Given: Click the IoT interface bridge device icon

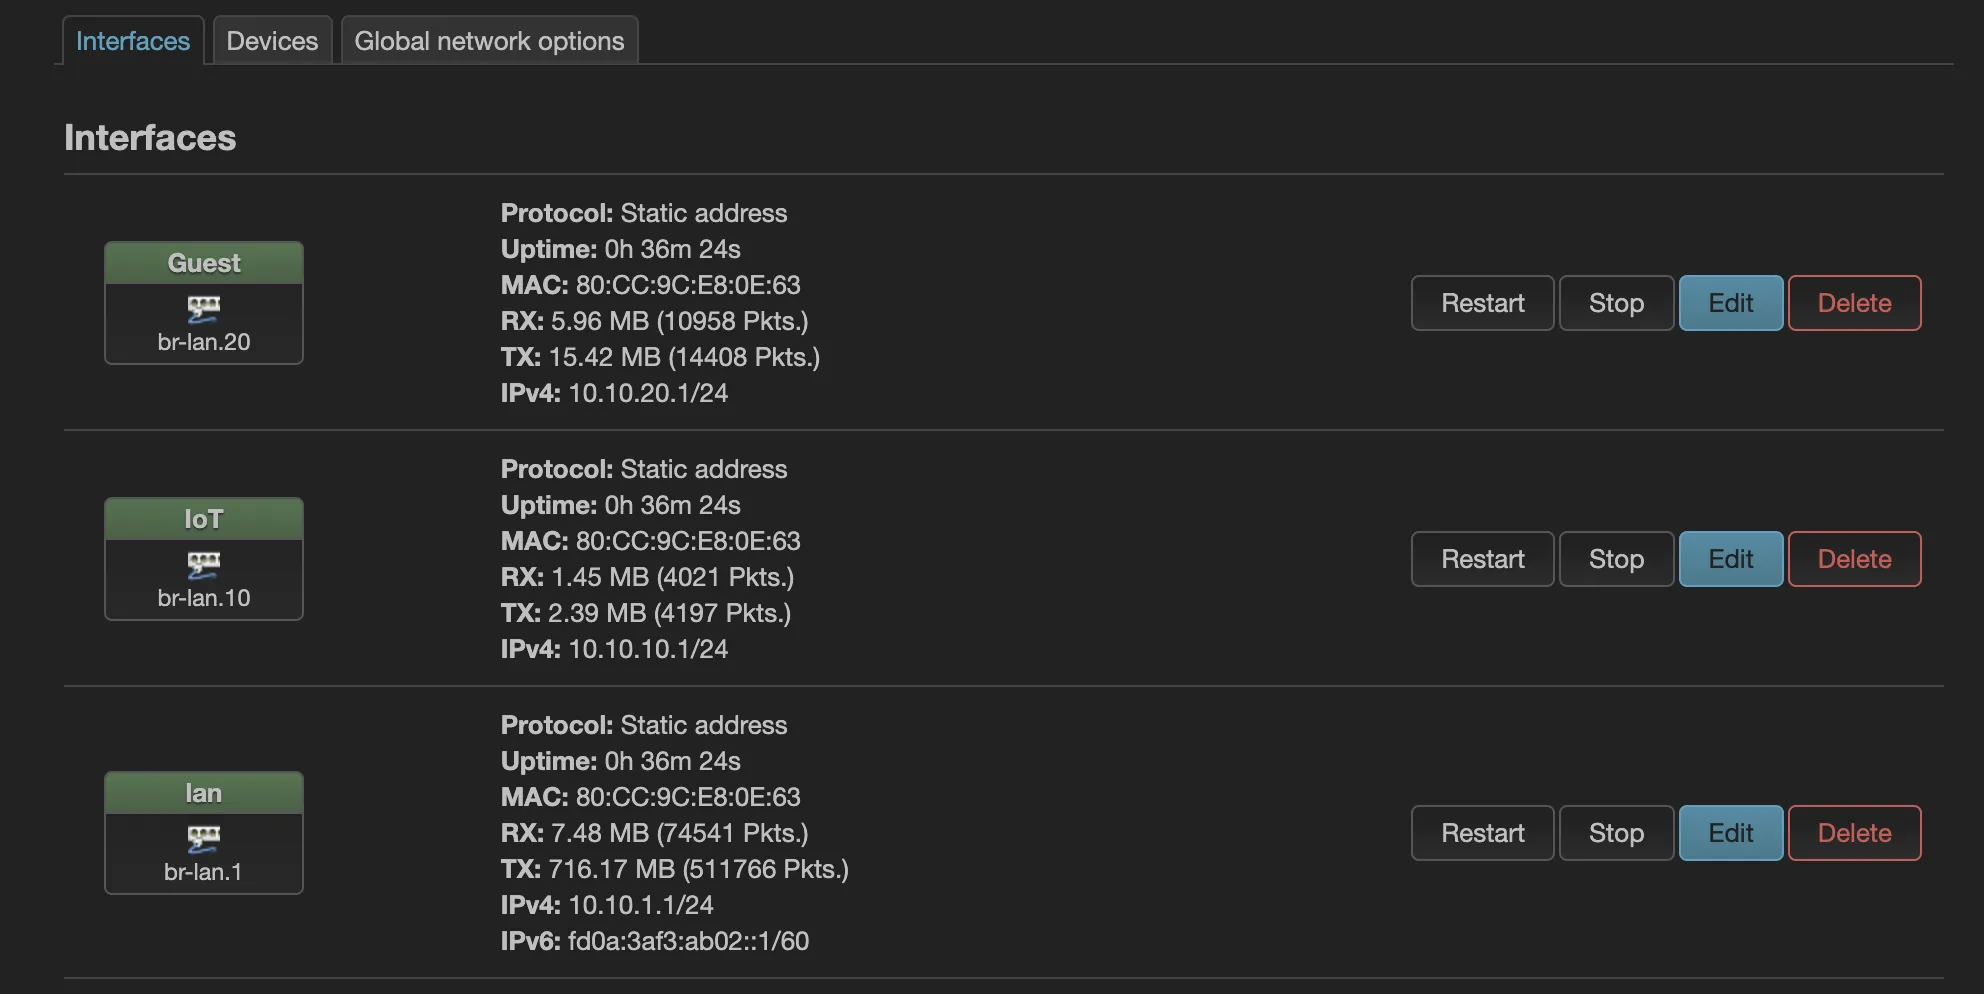Looking at the screenshot, I should [204, 564].
